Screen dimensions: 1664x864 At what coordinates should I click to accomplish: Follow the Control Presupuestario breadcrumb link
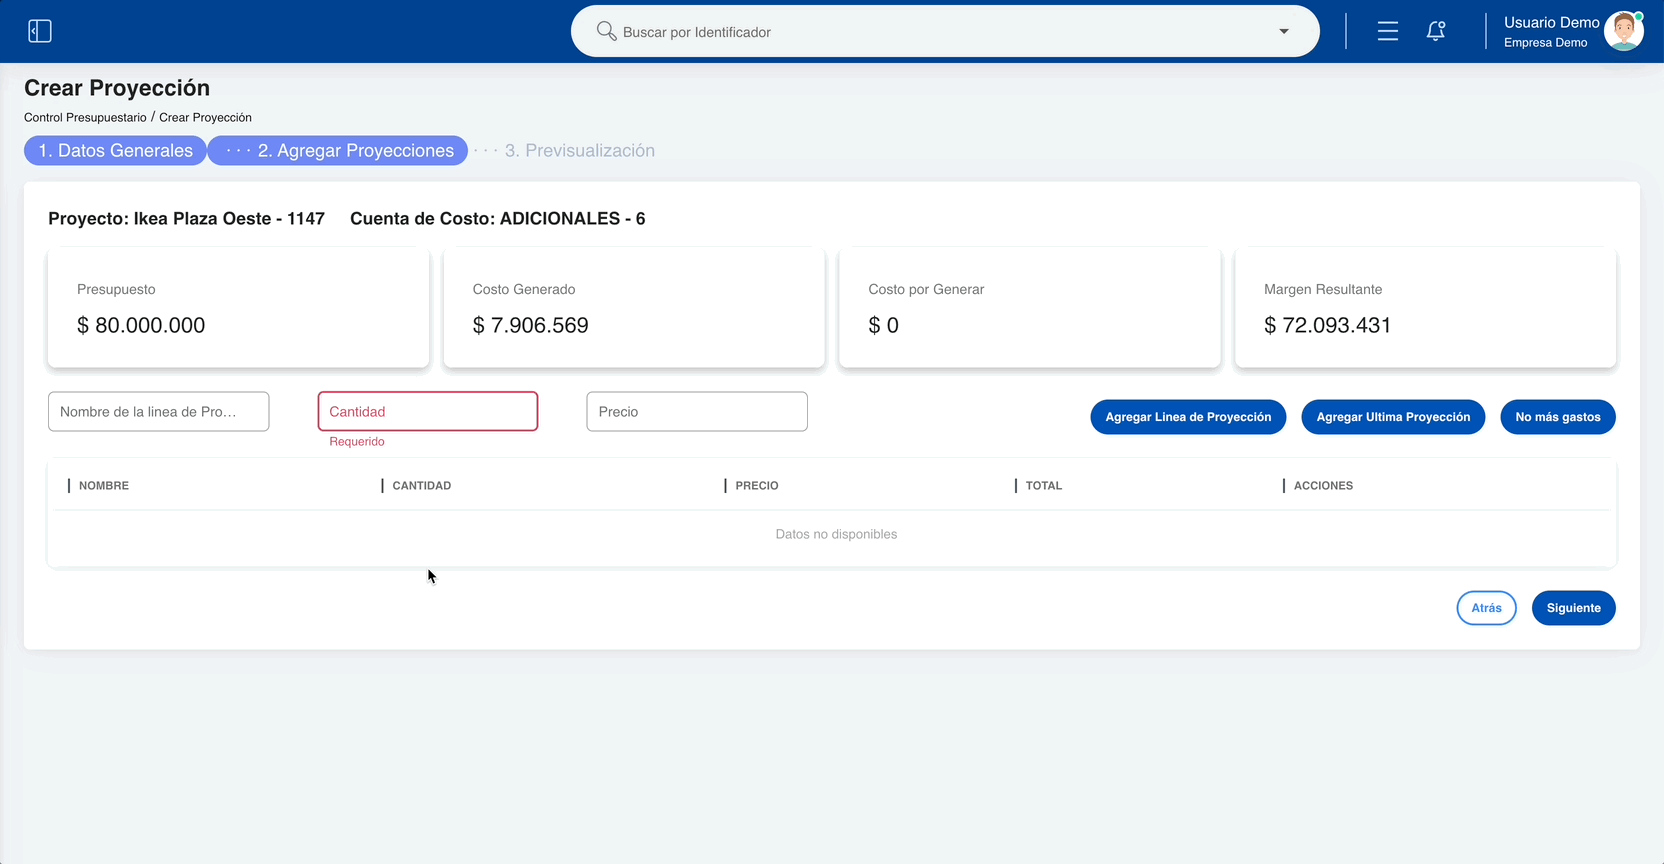tap(85, 117)
